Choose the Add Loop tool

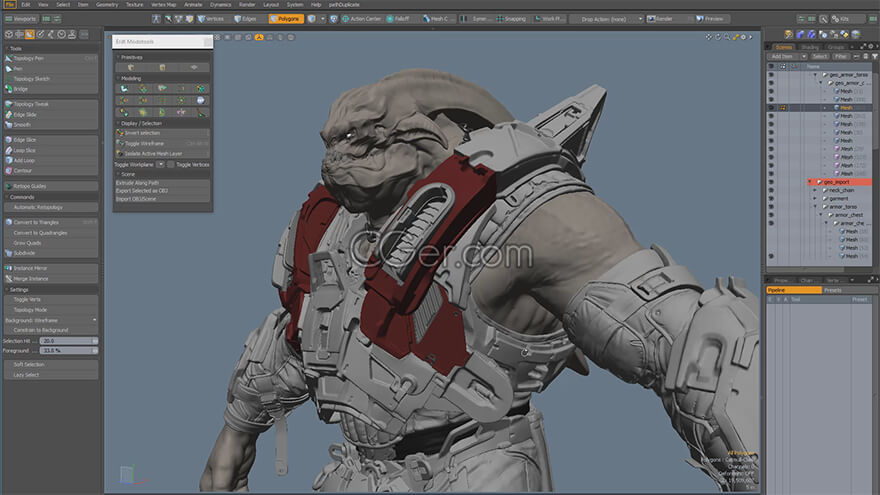(51, 161)
